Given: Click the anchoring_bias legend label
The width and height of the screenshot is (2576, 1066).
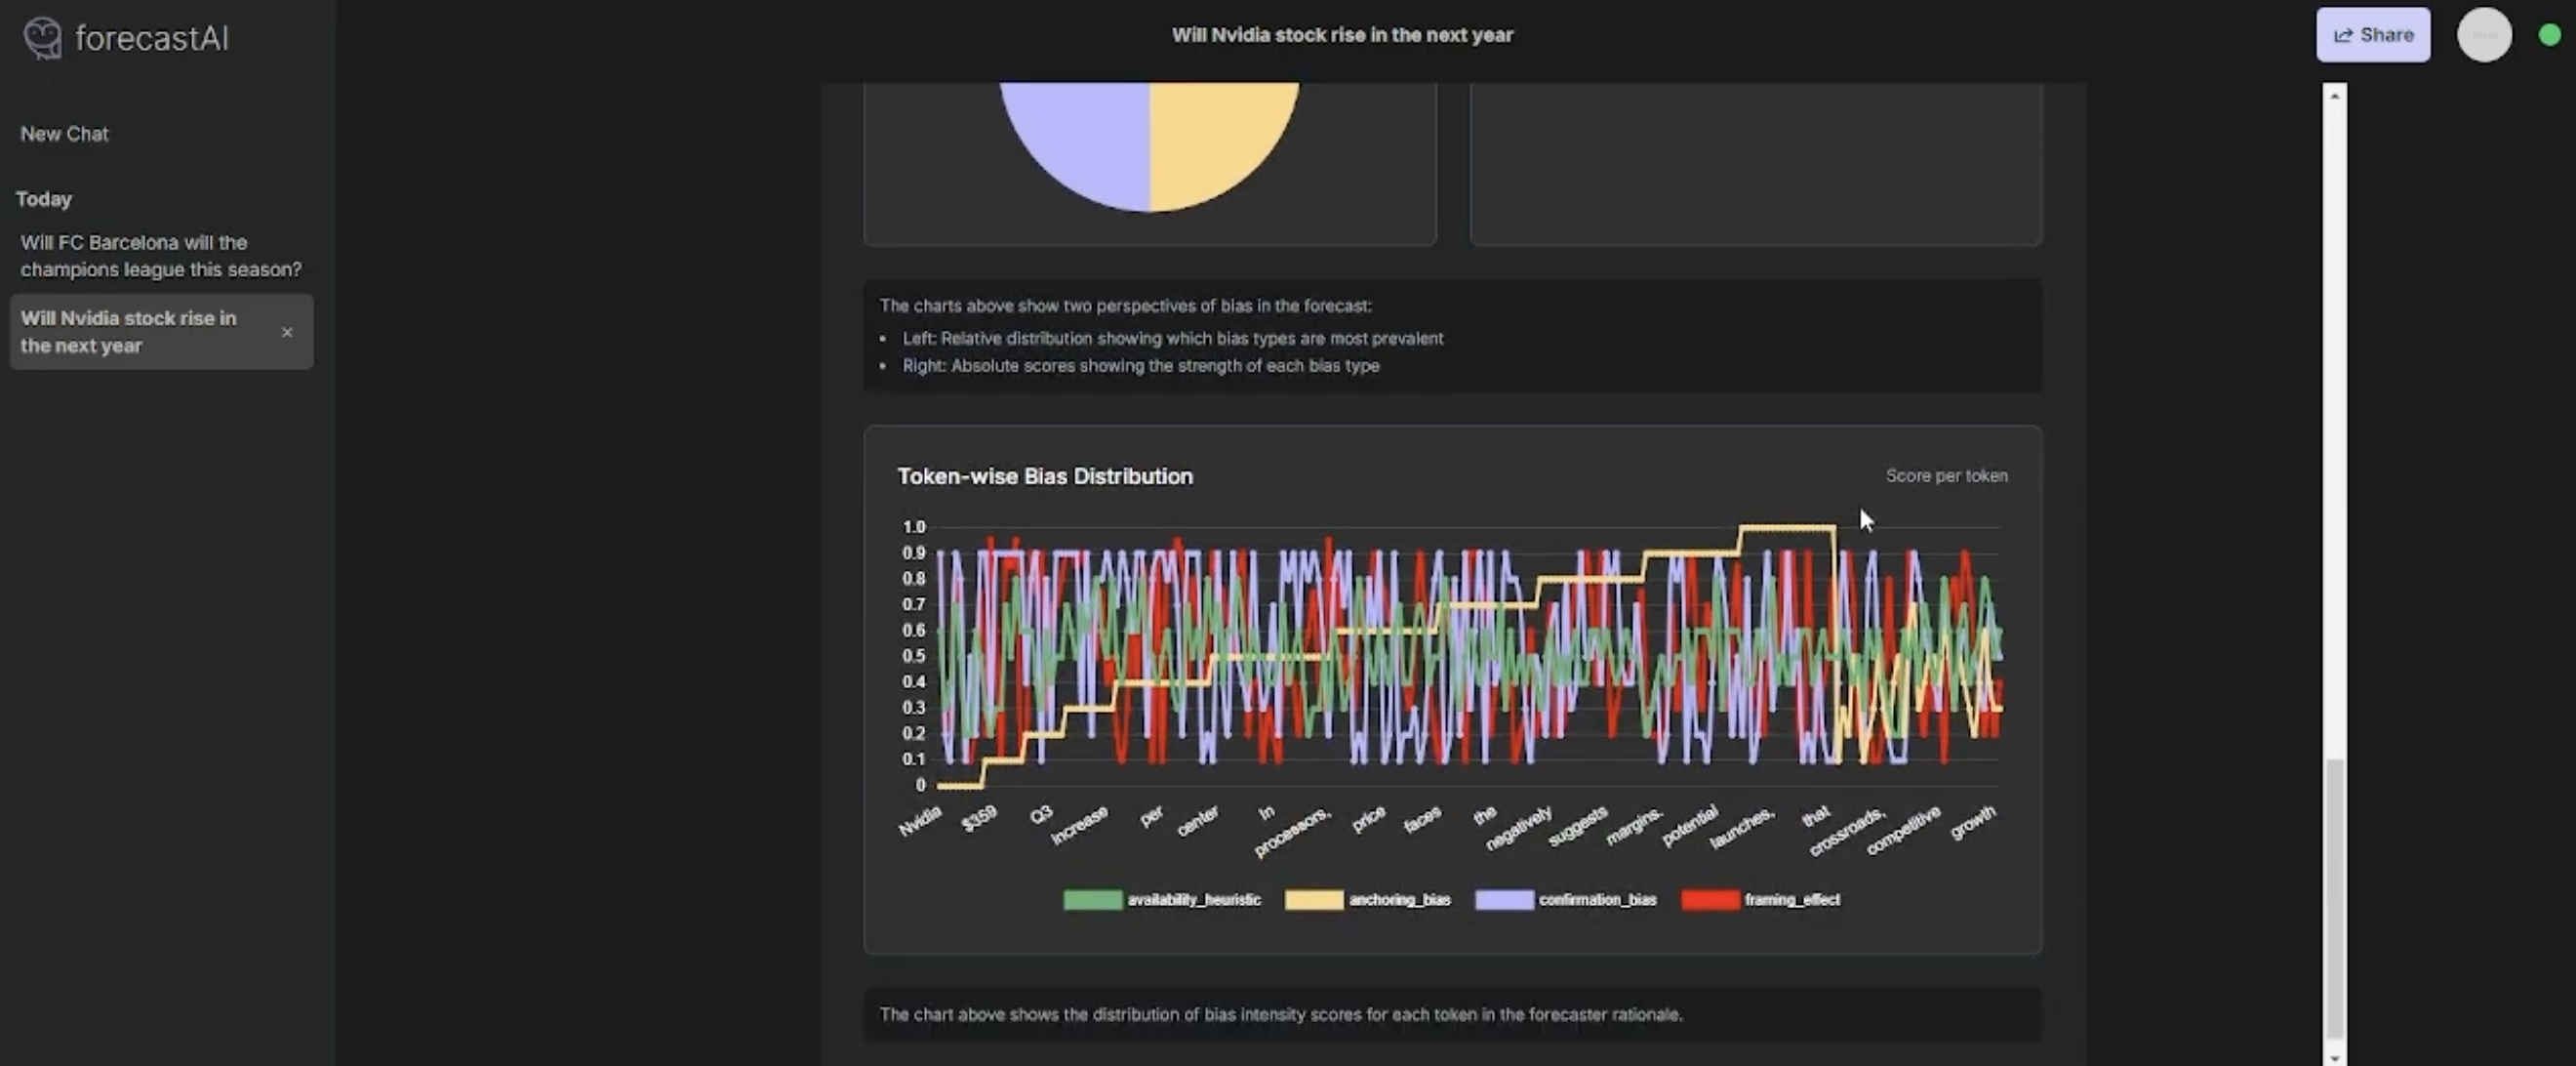Looking at the screenshot, I should tap(1399, 900).
